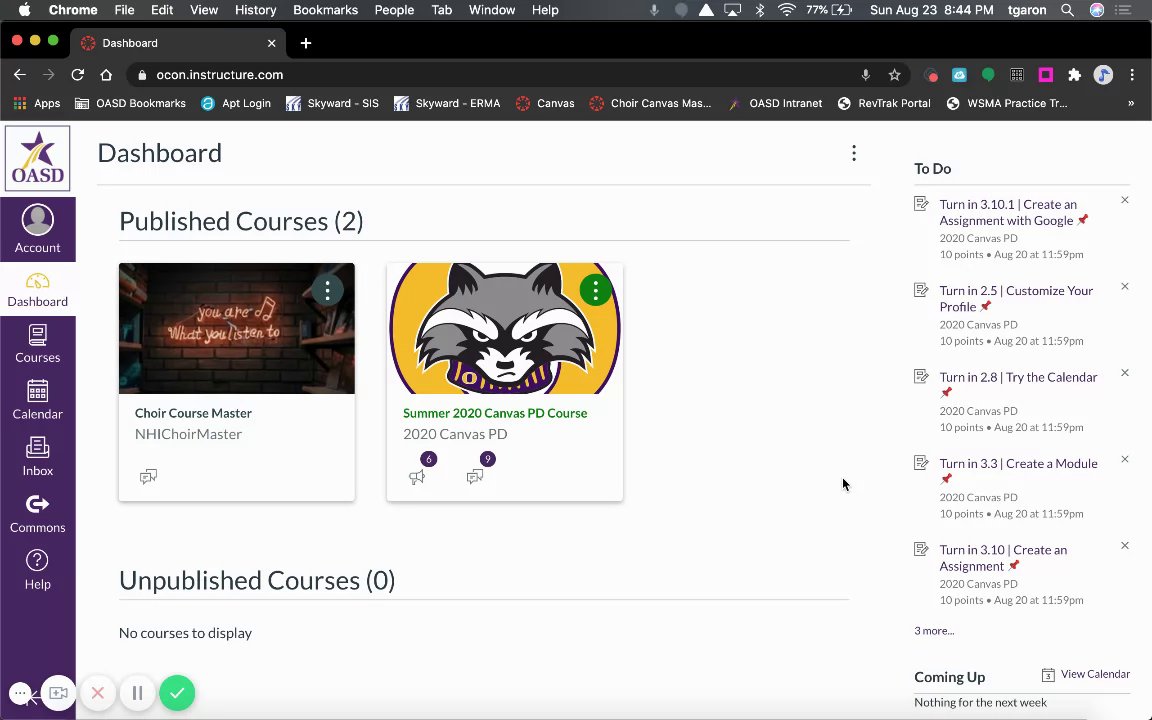Dismiss the Try the Calendar to-do
Image resolution: width=1152 pixels, height=720 pixels.
click(1125, 372)
